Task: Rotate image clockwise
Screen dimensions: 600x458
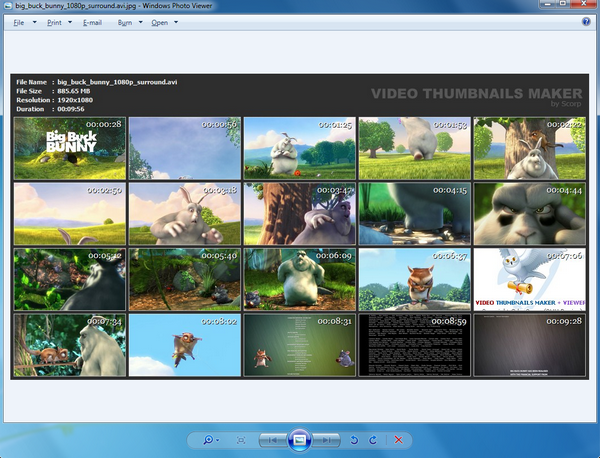Action: (373, 440)
